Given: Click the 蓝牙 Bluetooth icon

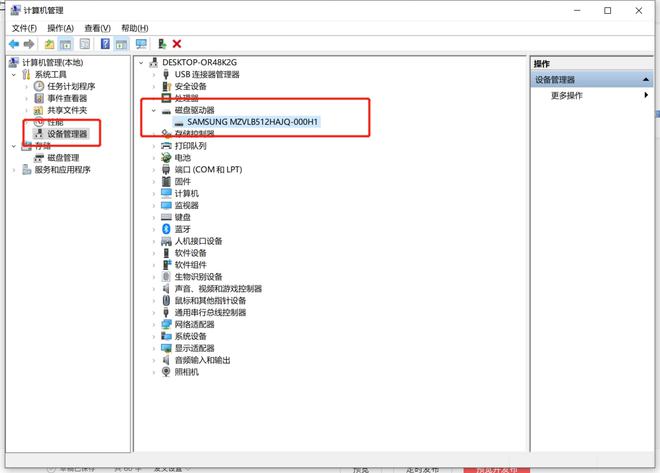Looking at the screenshot, I should 166,229.
